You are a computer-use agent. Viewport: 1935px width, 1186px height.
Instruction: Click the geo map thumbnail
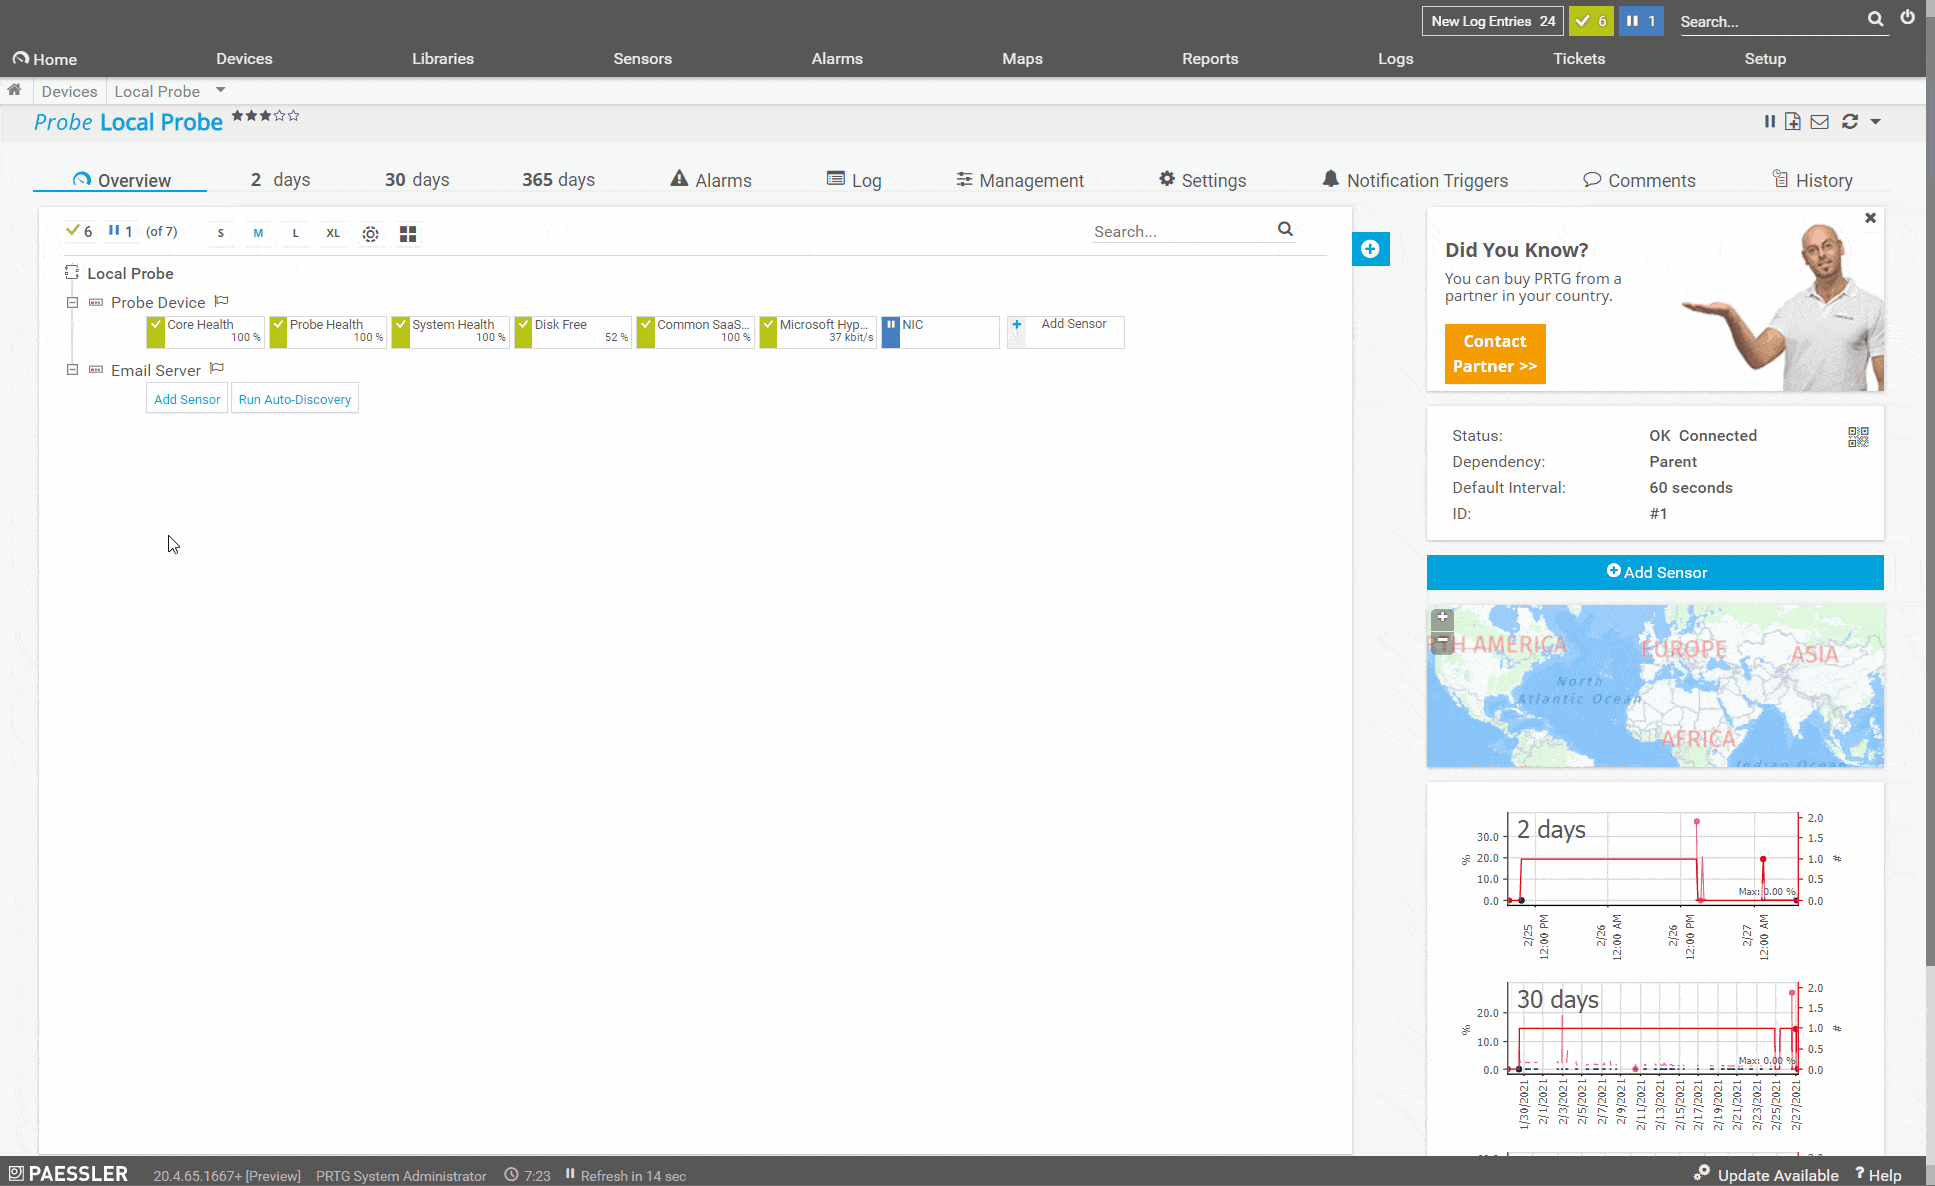pyautogui.click(x=1655, y=686)
